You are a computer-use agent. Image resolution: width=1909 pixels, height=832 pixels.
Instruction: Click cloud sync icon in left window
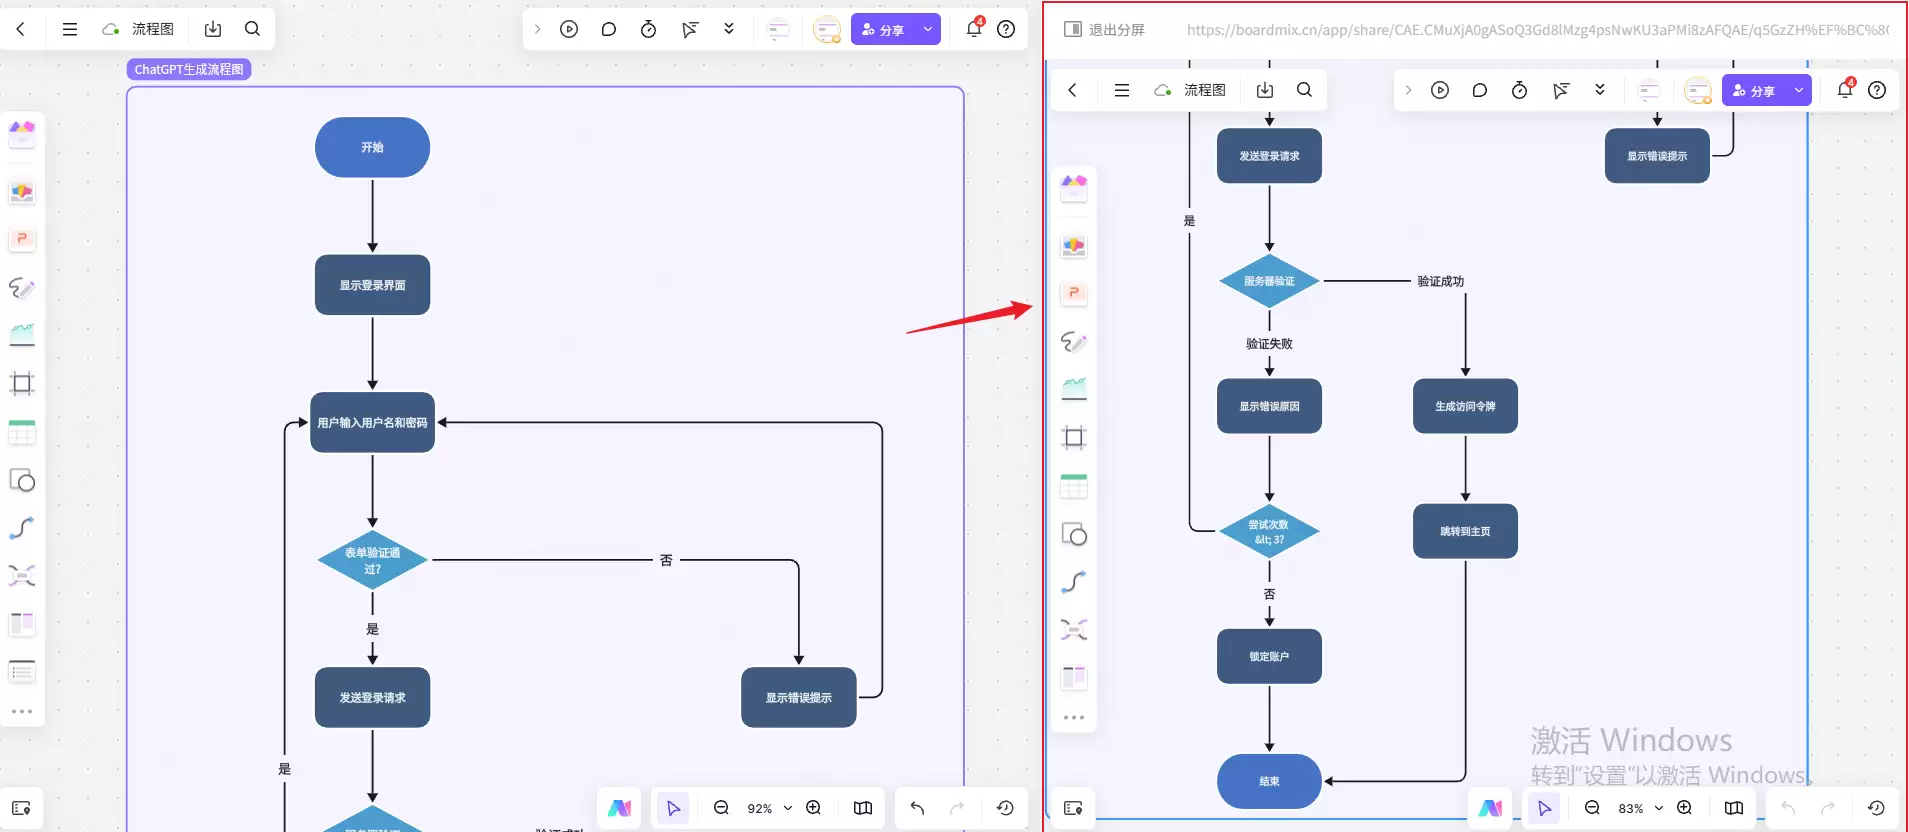click(111, 29)
